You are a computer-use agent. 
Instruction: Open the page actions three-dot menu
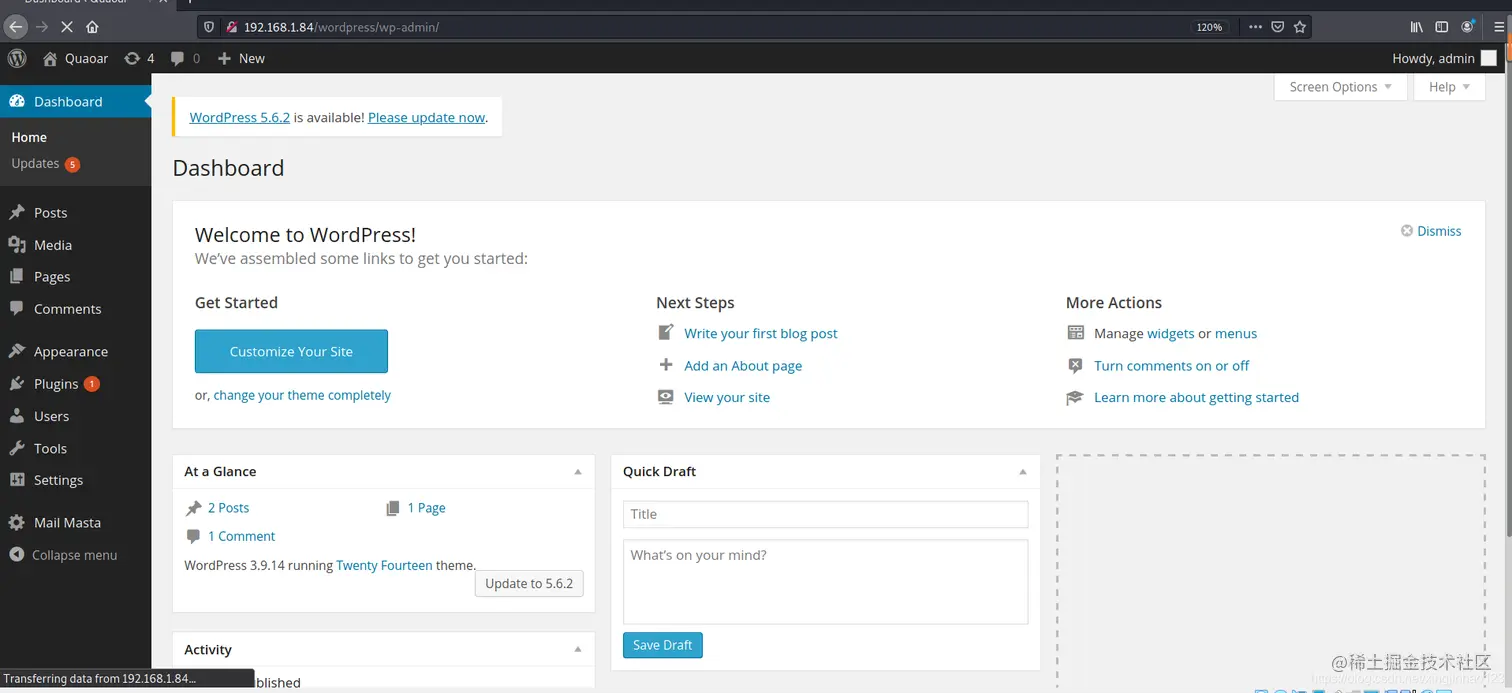pyautogui.click(x=1255, y=27)
